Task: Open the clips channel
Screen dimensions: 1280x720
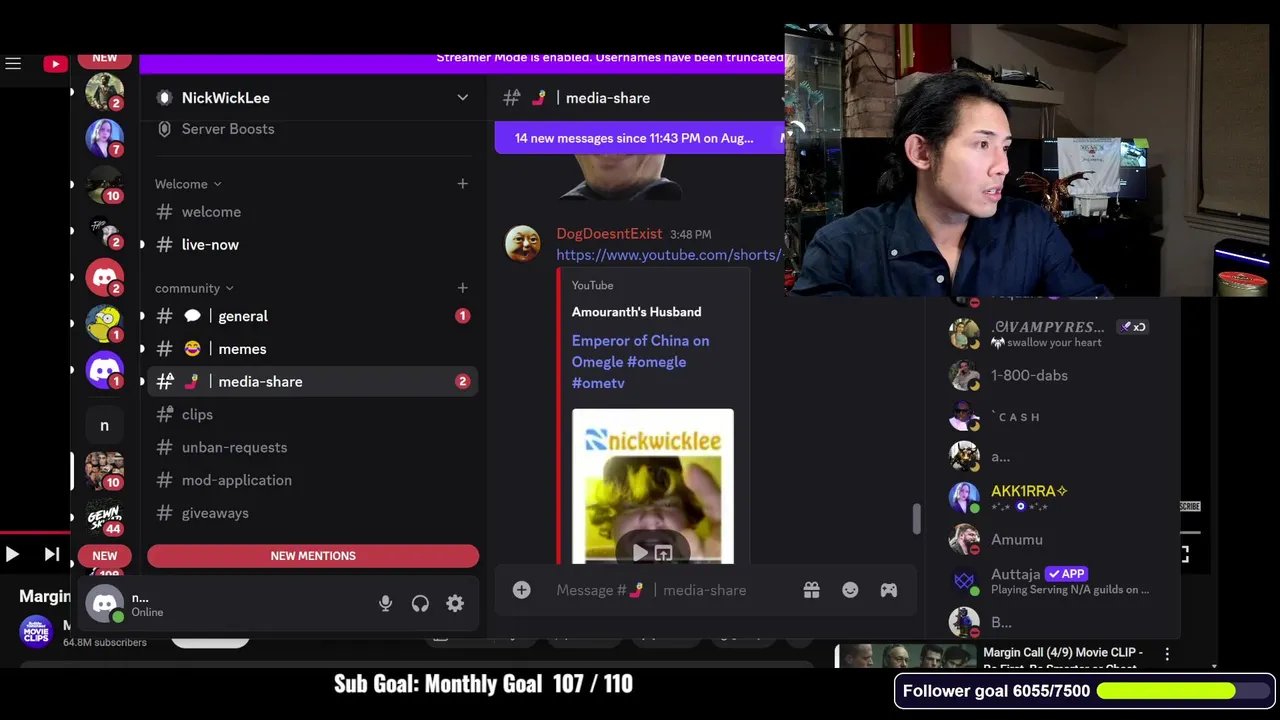Action: [313, 414]
